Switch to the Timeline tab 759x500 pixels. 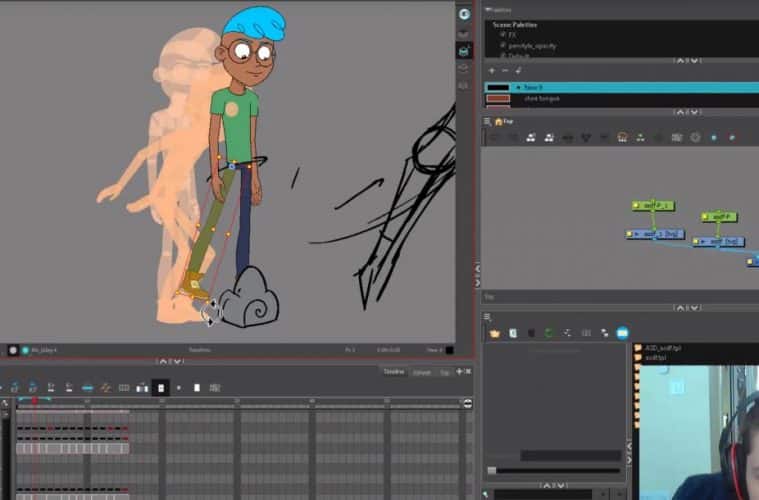coord(395,372)
